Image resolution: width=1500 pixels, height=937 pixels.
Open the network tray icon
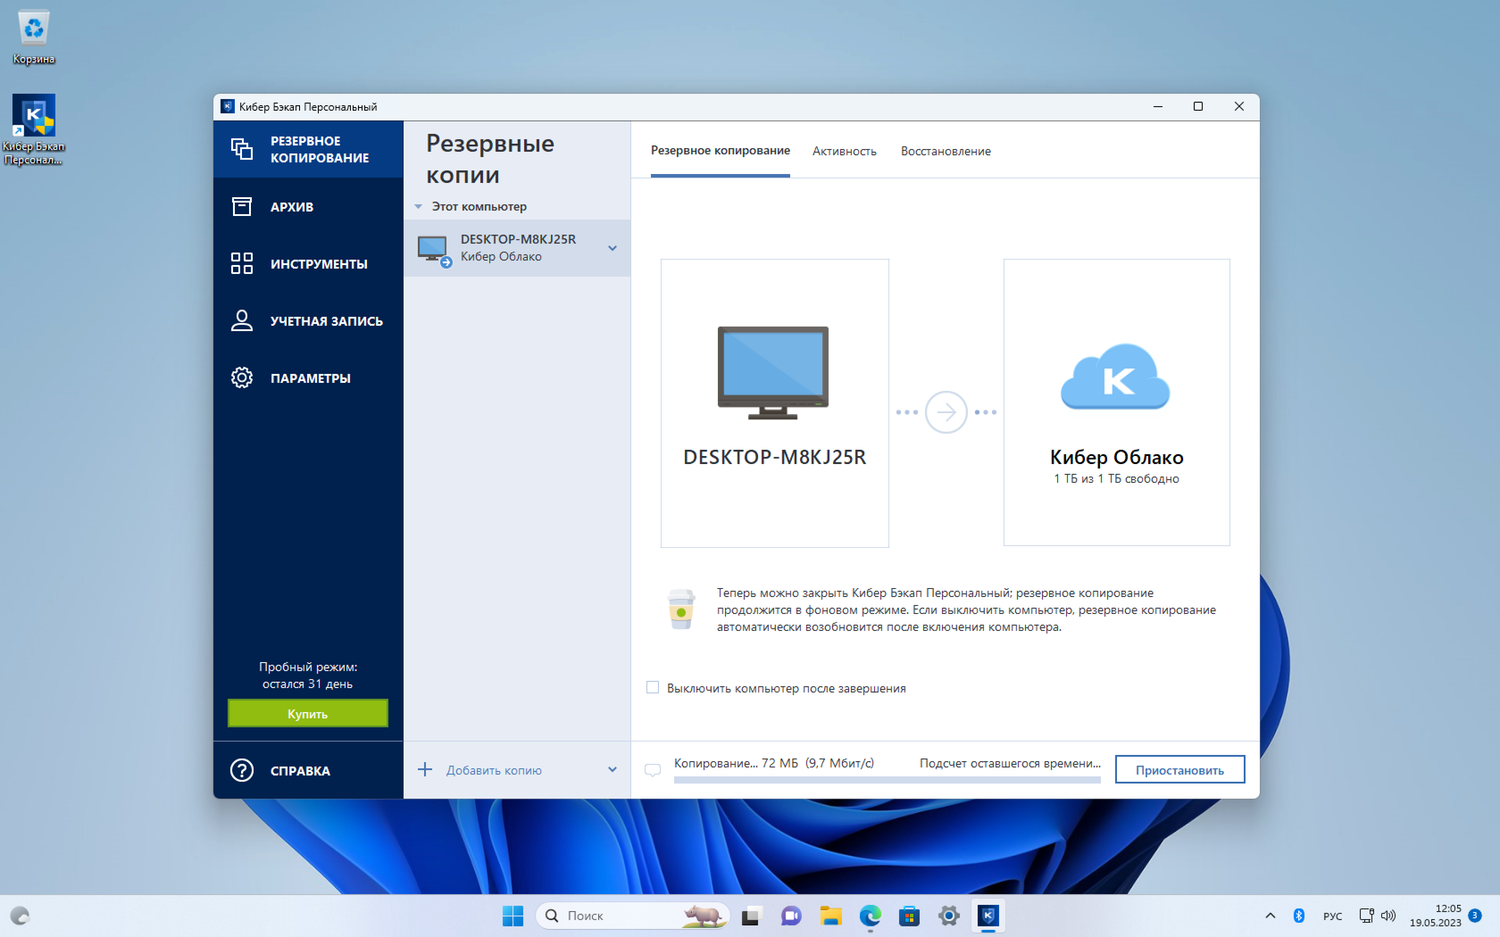point(1366,916)
